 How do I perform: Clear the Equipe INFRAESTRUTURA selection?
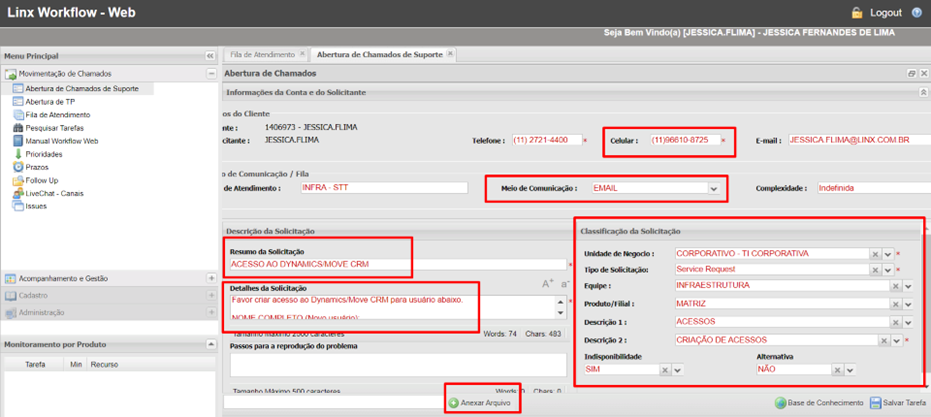pos(897,286)
